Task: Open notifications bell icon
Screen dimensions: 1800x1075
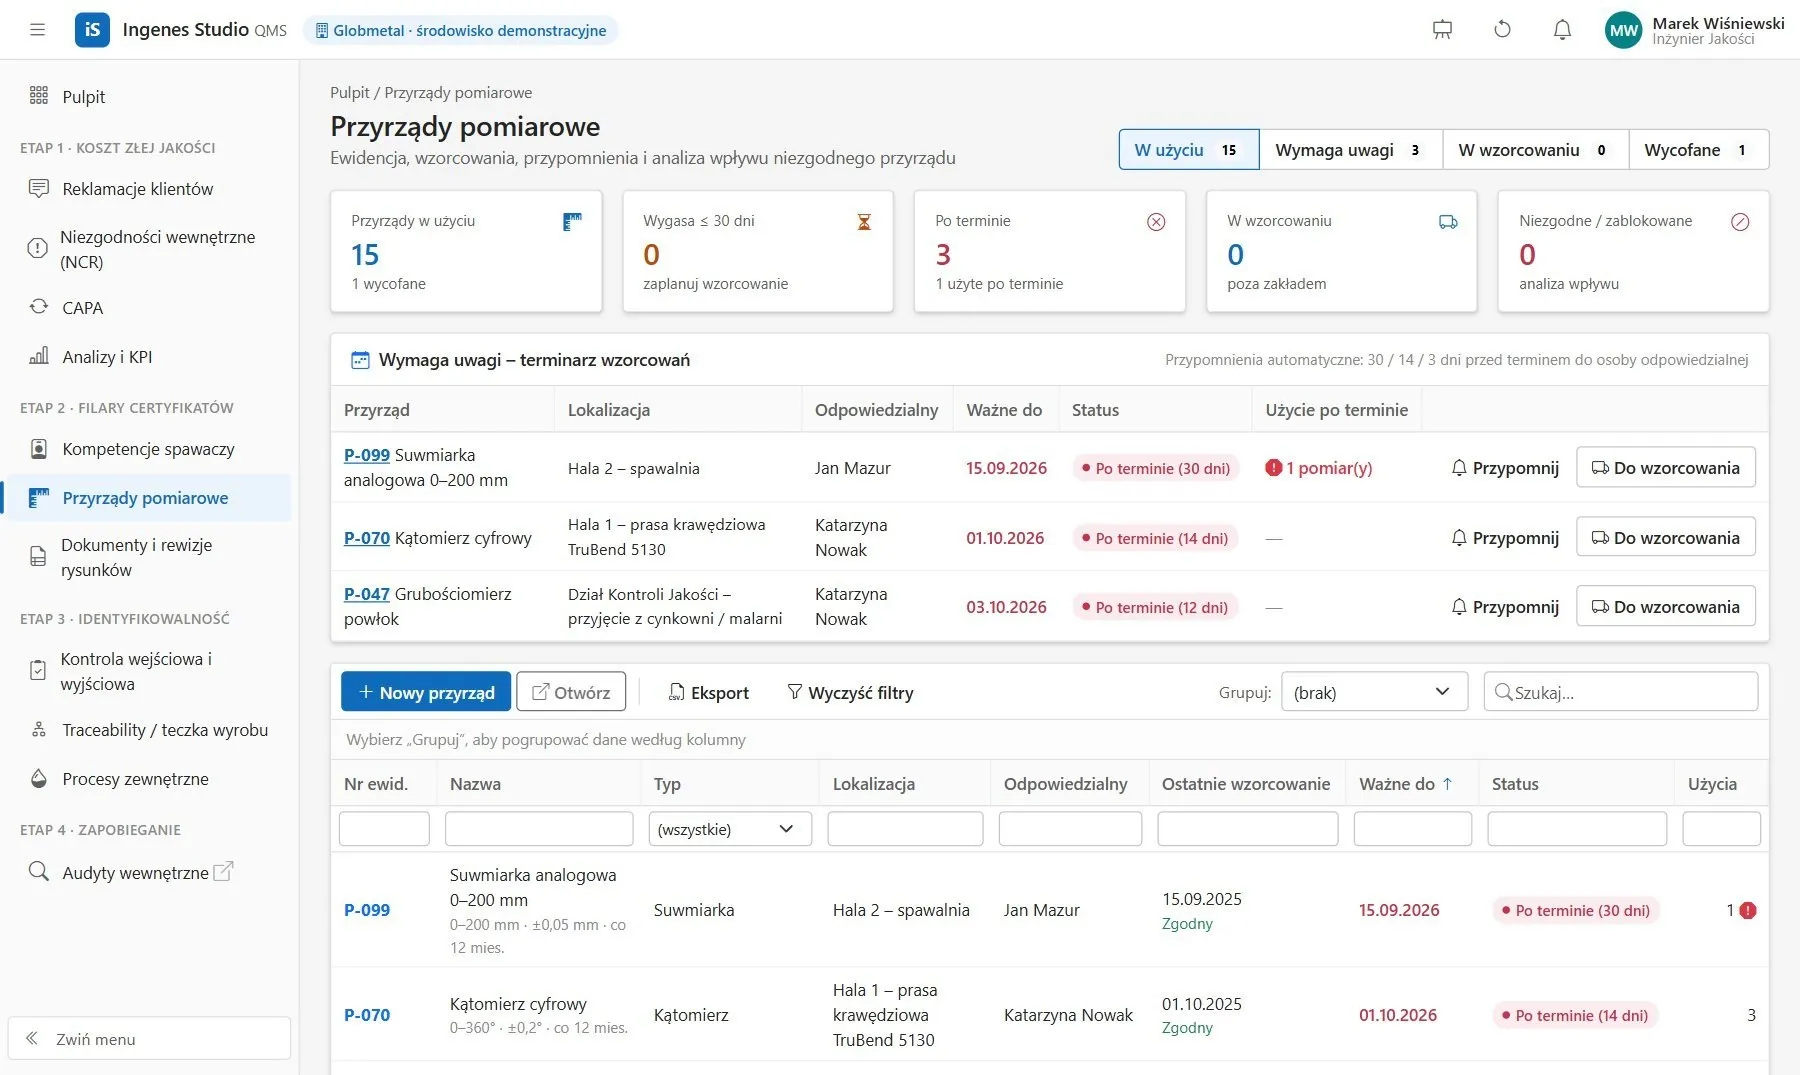Action: [x=1562, y=30]
